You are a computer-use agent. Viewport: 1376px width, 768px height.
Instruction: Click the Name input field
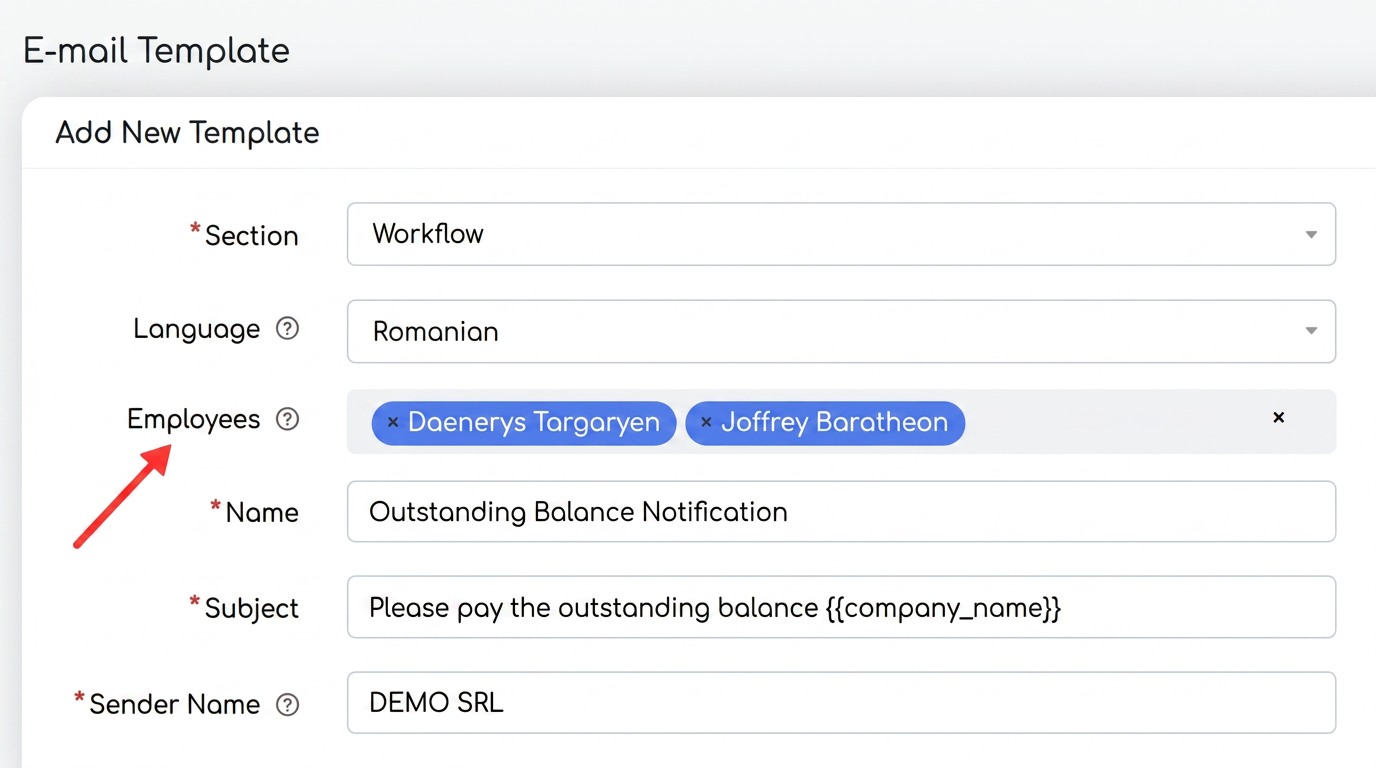(x=841, y=512)
